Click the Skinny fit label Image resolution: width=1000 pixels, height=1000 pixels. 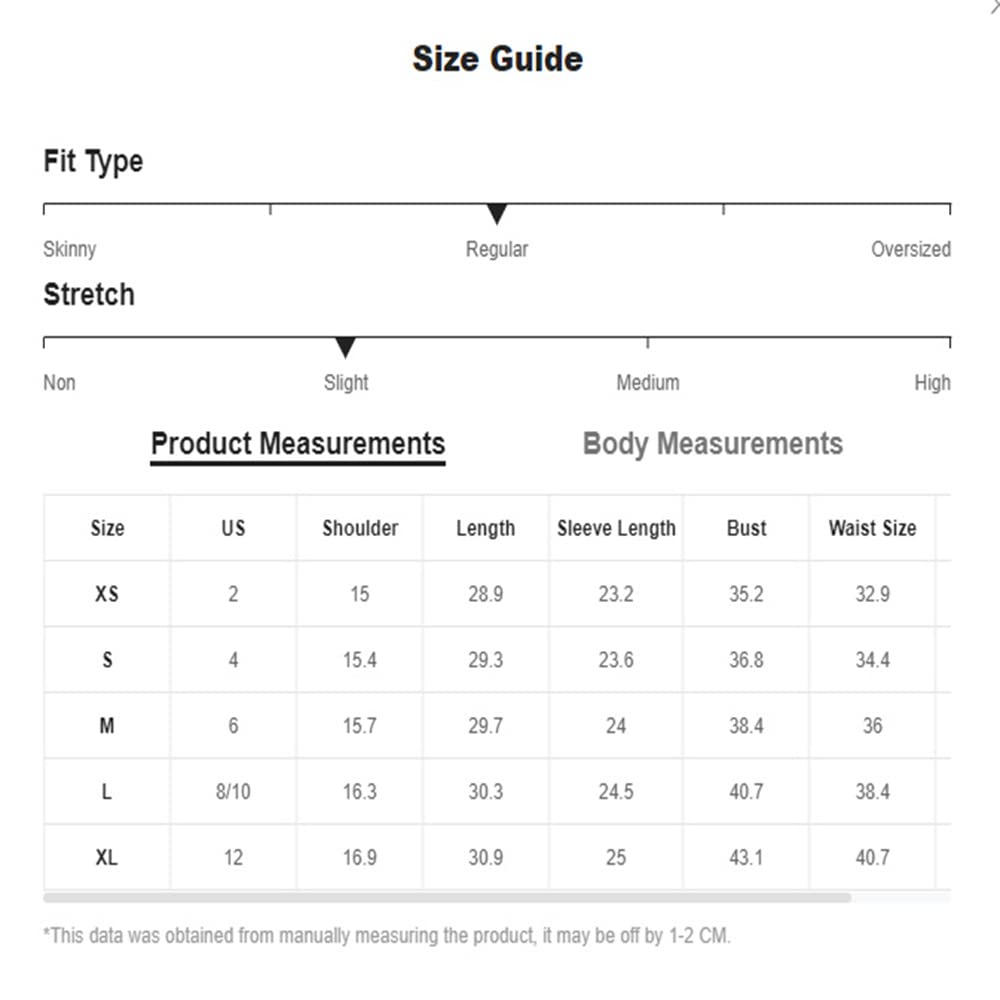(x=70, y=249)
